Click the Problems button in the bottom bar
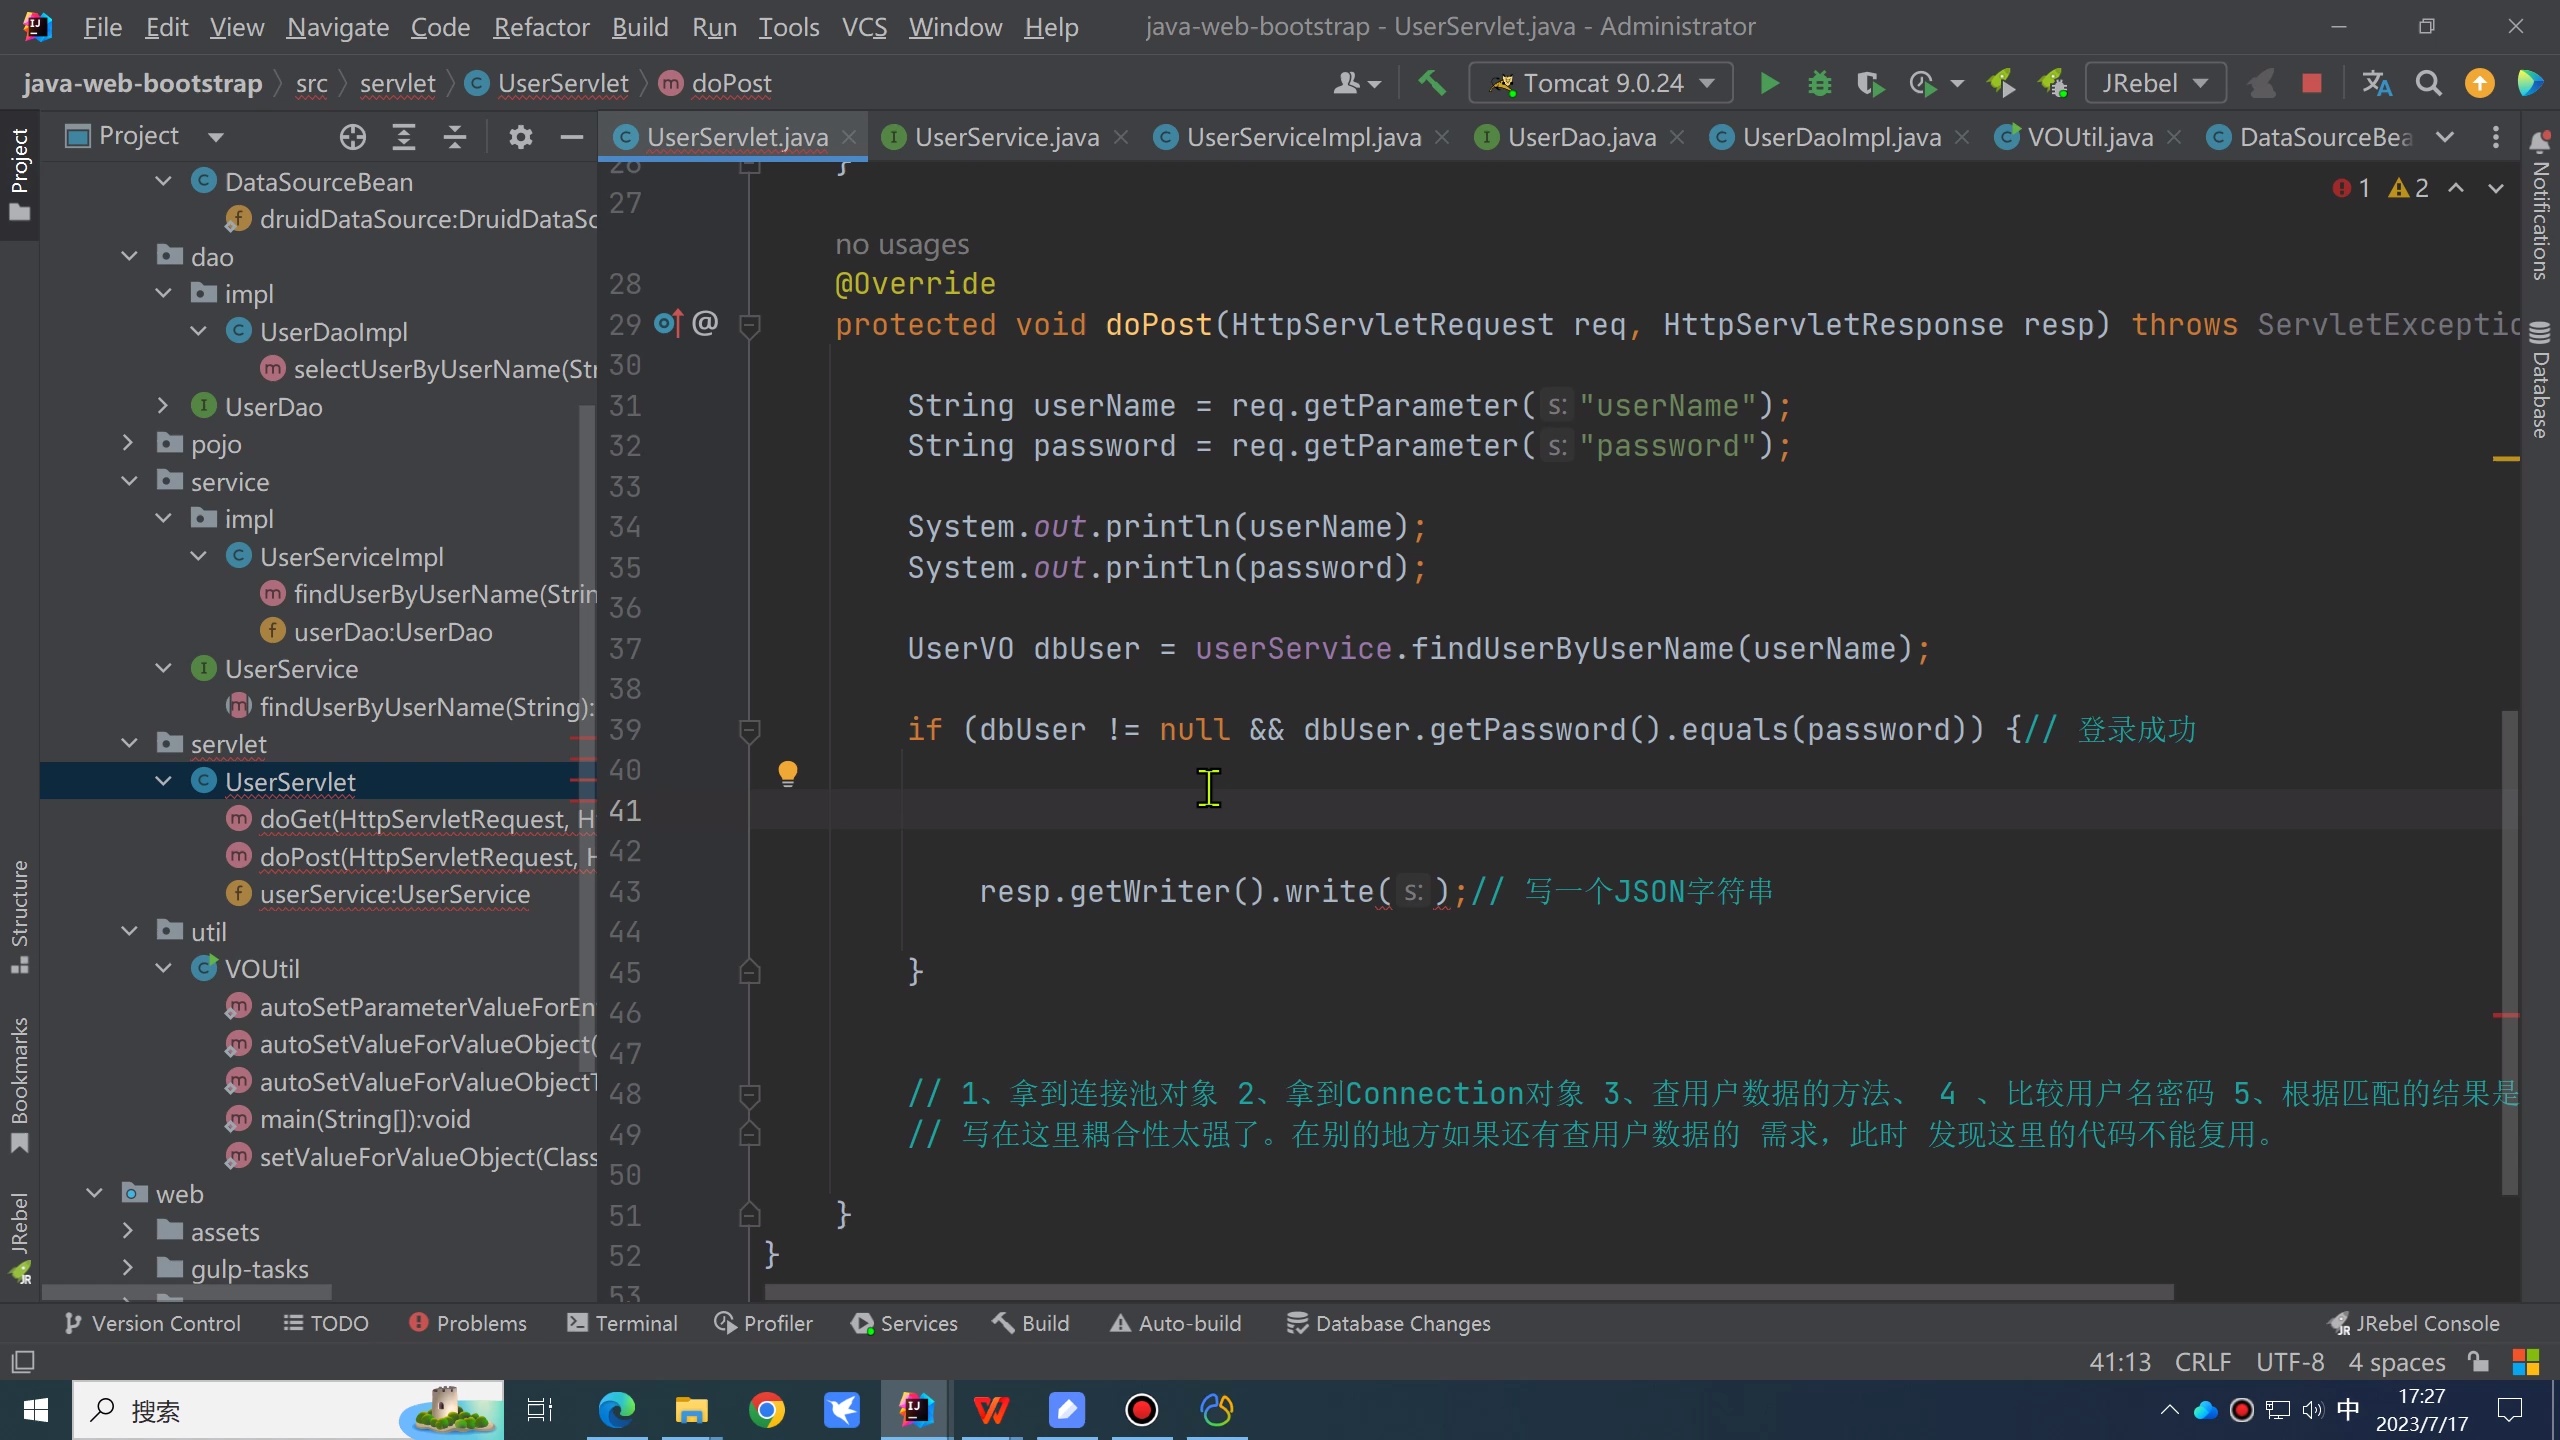2560x1440 pixels. point(468,1323)
